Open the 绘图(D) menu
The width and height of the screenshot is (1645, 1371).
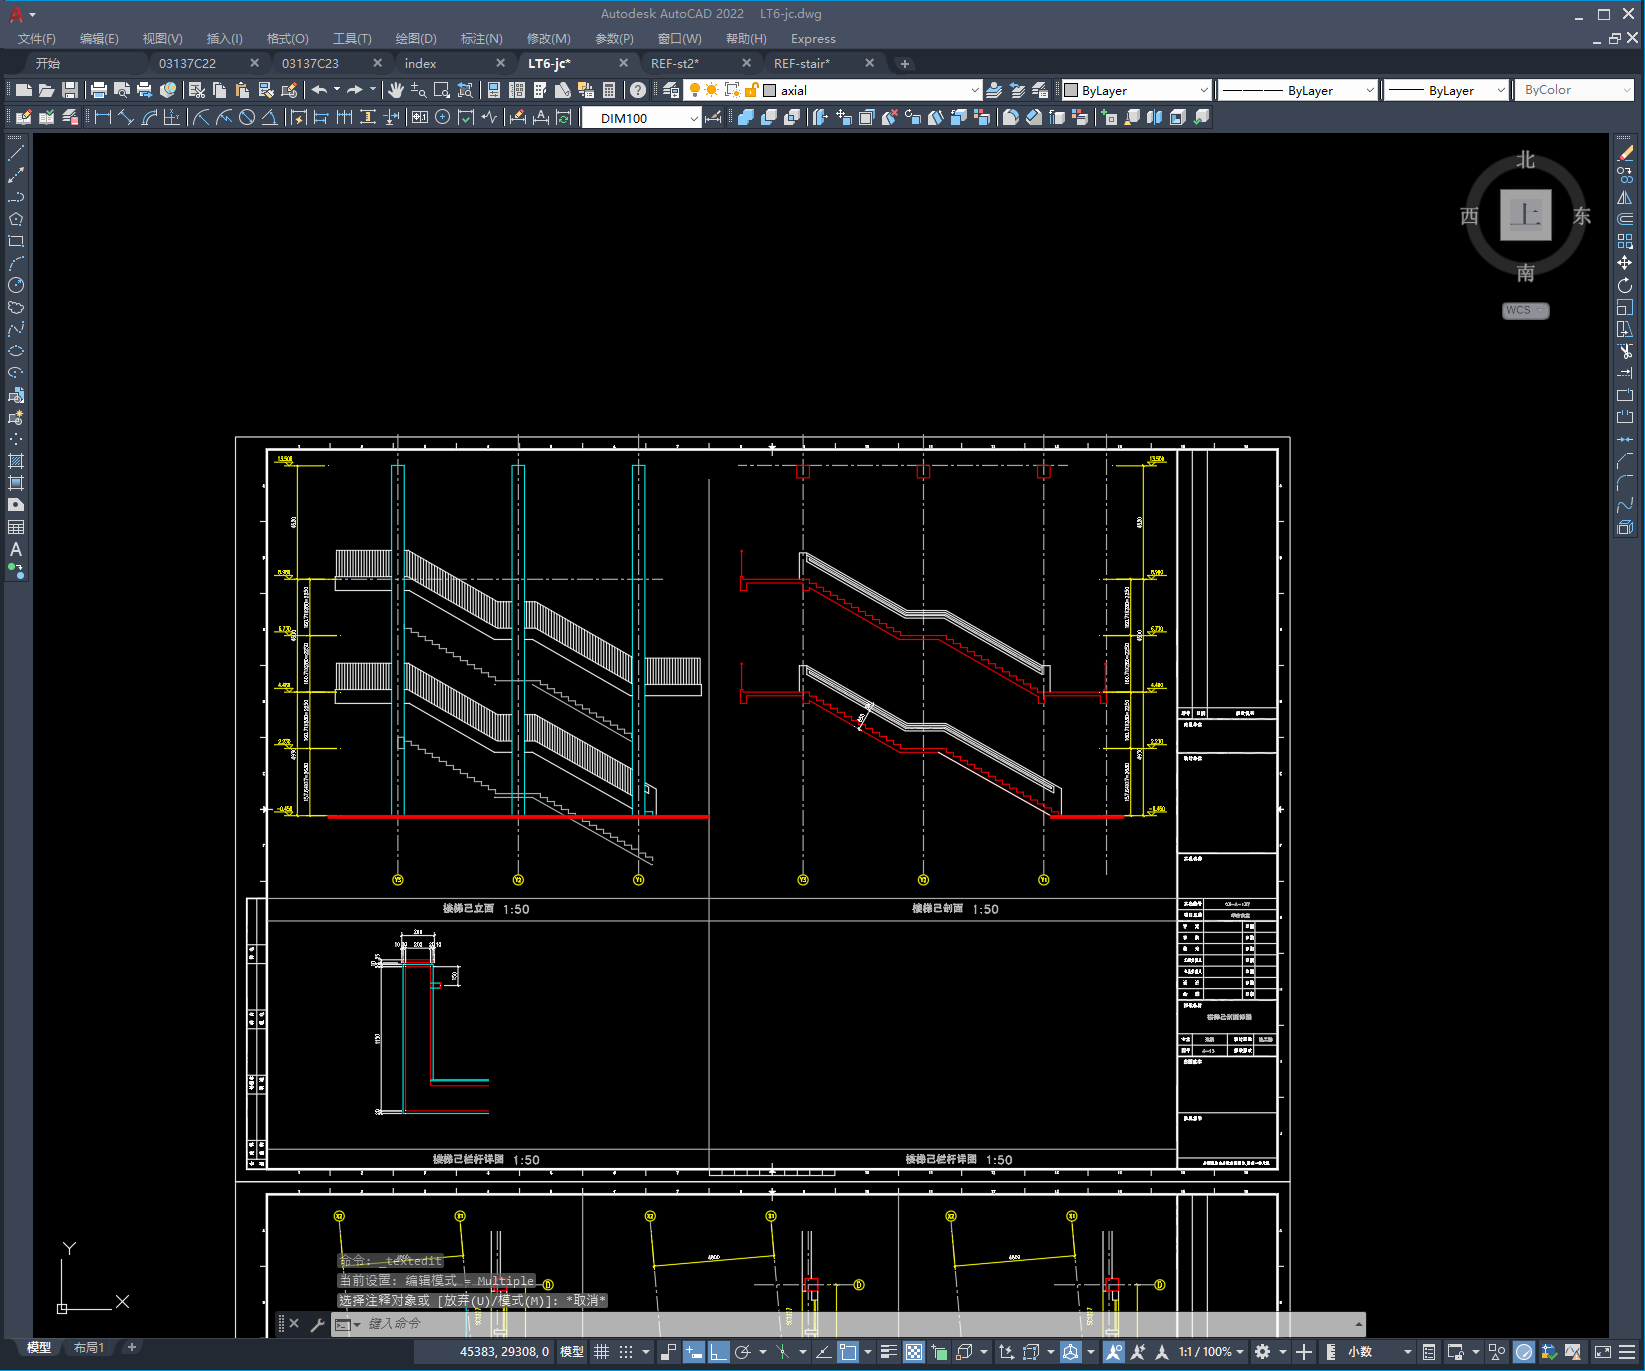click(416, 39)
